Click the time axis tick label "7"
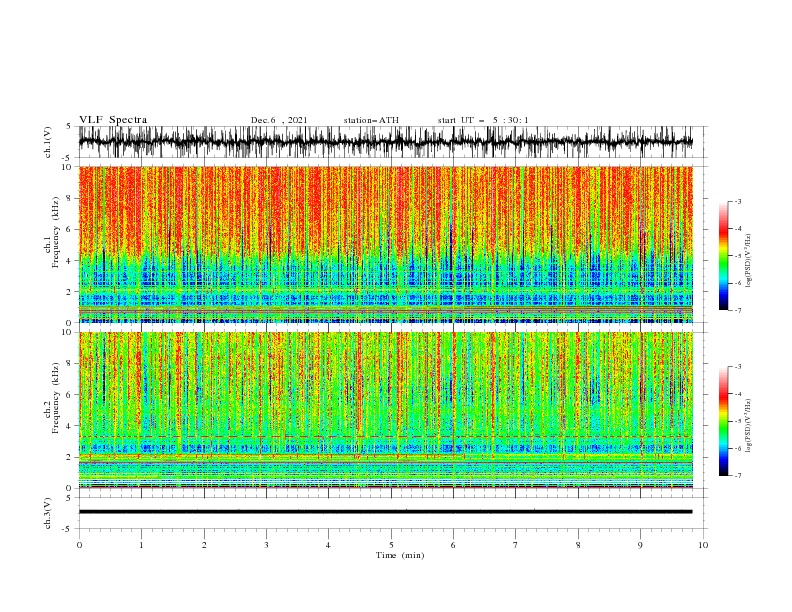The image size is (792, 612). pyautogui.click(x=516, y=545)
